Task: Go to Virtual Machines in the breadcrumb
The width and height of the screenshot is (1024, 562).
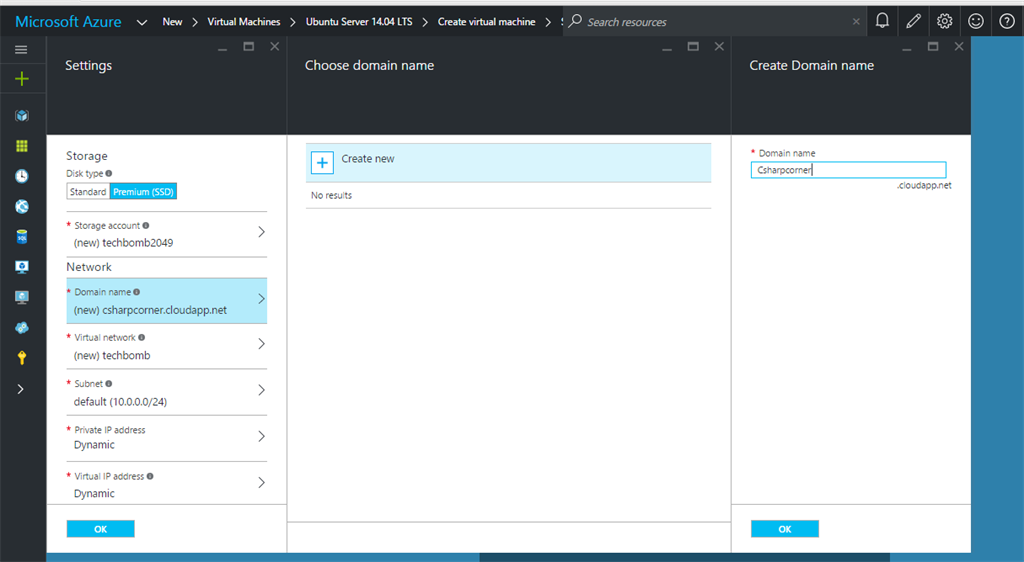Action: [244, 22]
